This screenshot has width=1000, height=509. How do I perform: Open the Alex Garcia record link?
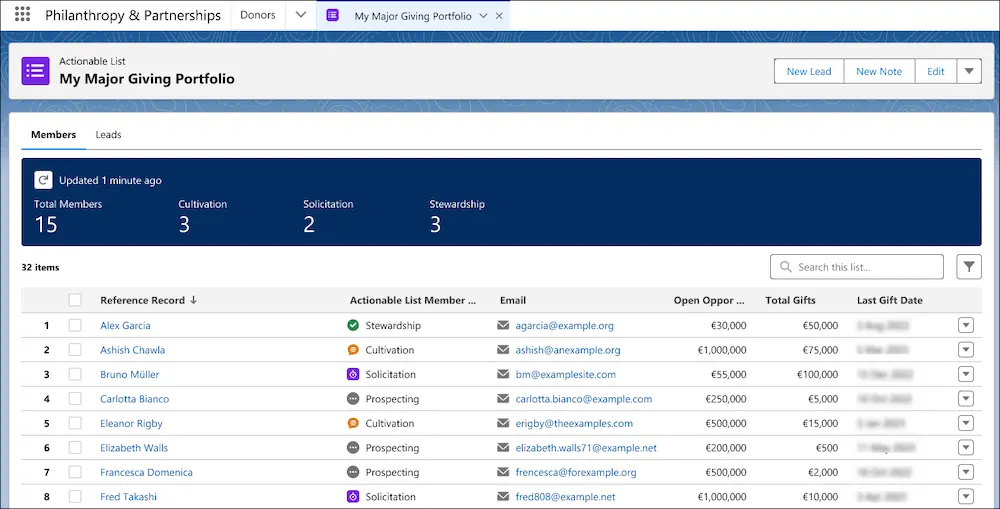[125, 325]
